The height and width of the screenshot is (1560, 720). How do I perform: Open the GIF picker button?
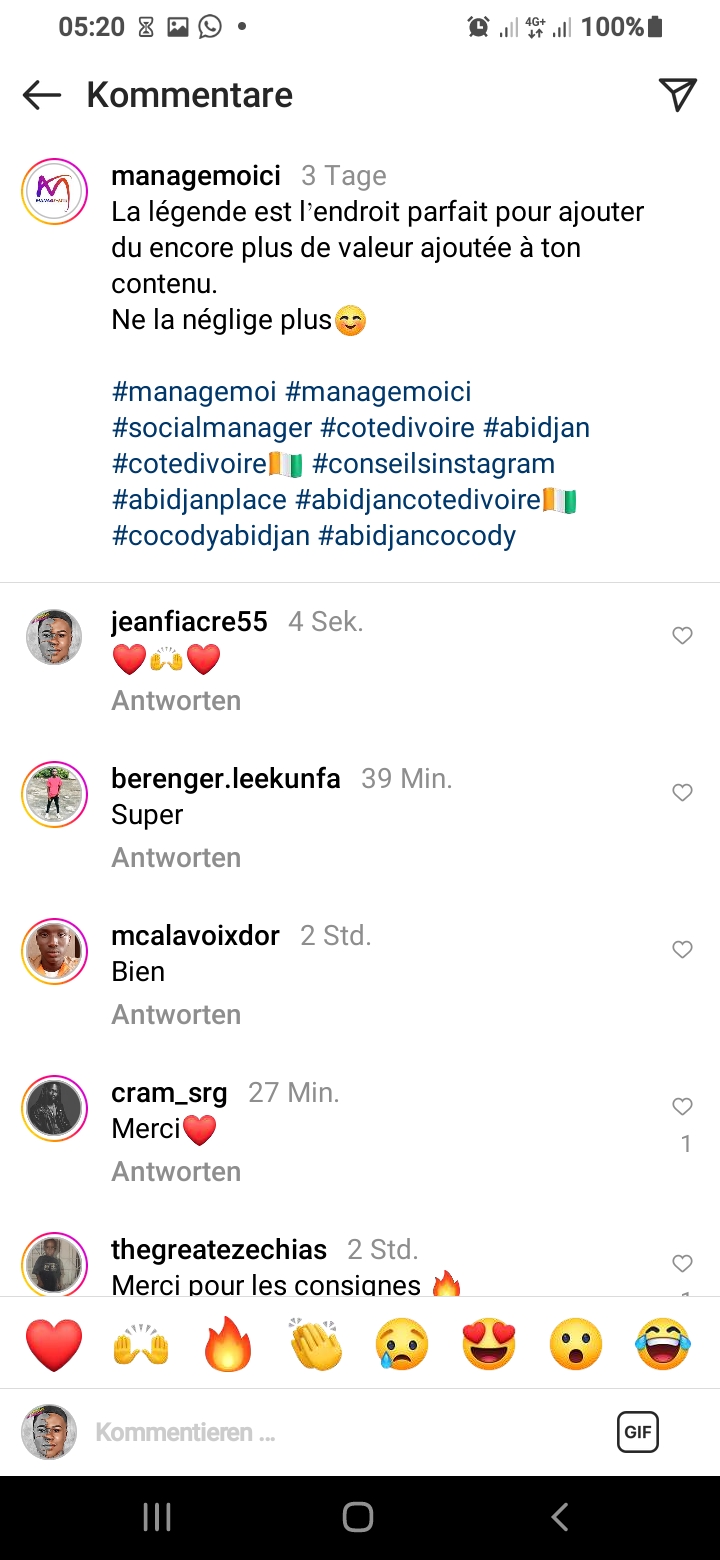click(x=637, y=1432)
